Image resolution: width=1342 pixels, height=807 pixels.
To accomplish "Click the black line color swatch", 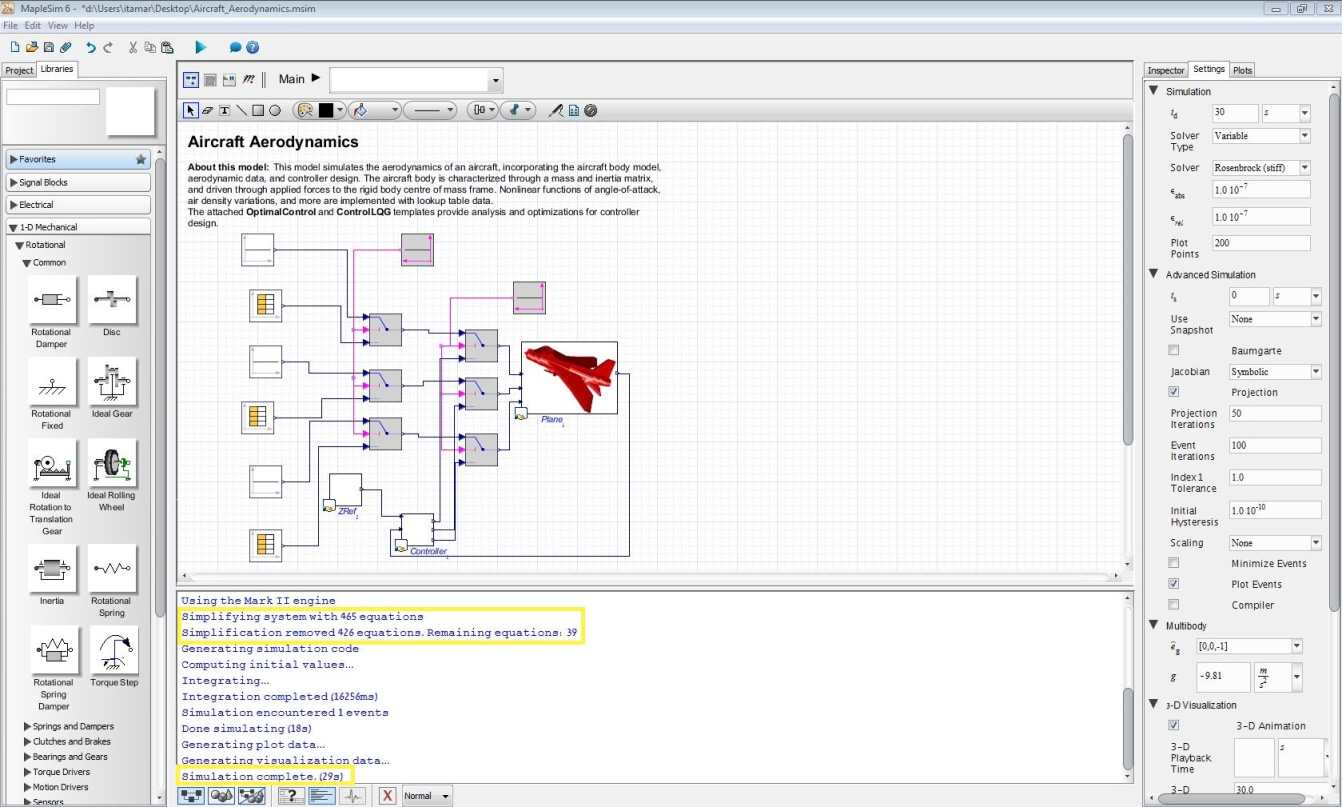I will [325, 110].
